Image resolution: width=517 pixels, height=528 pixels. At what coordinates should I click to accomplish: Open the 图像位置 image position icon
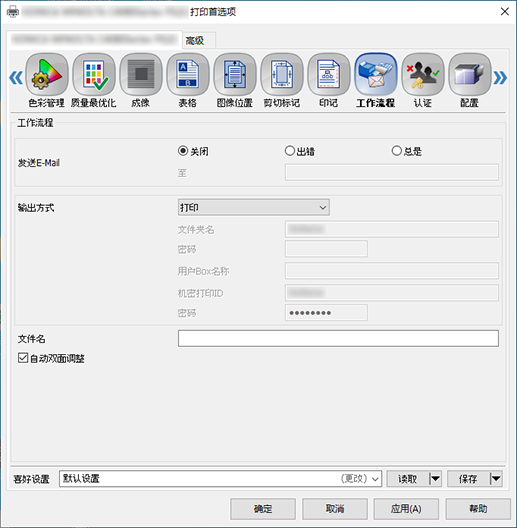[235, 74]
